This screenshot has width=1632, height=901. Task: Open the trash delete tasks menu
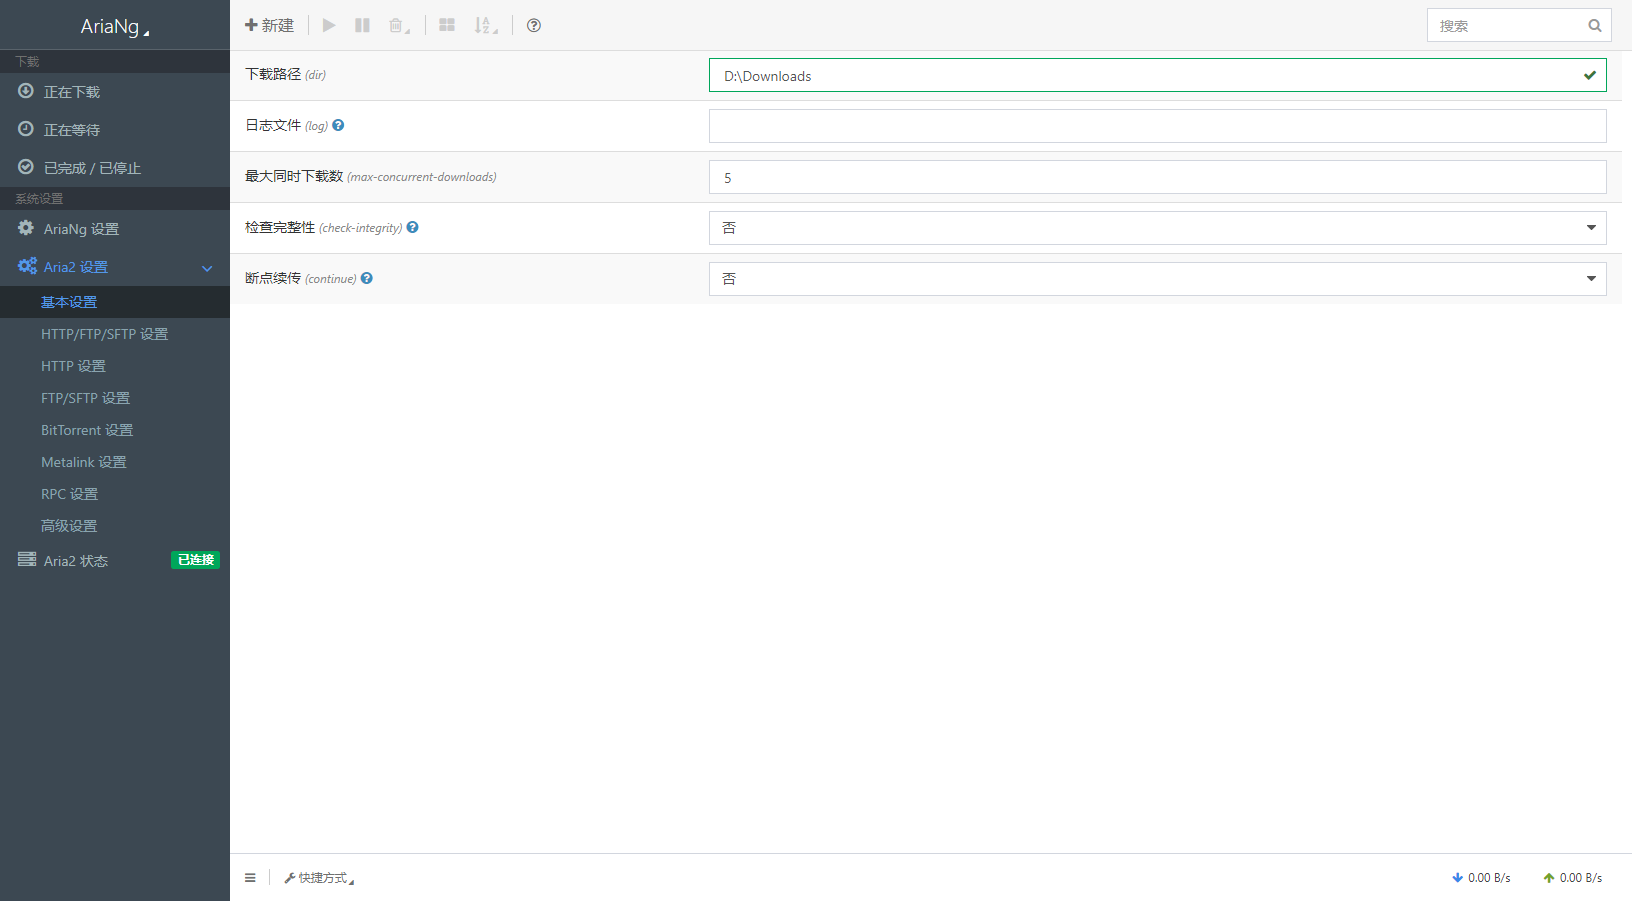(x=399, y=25)
